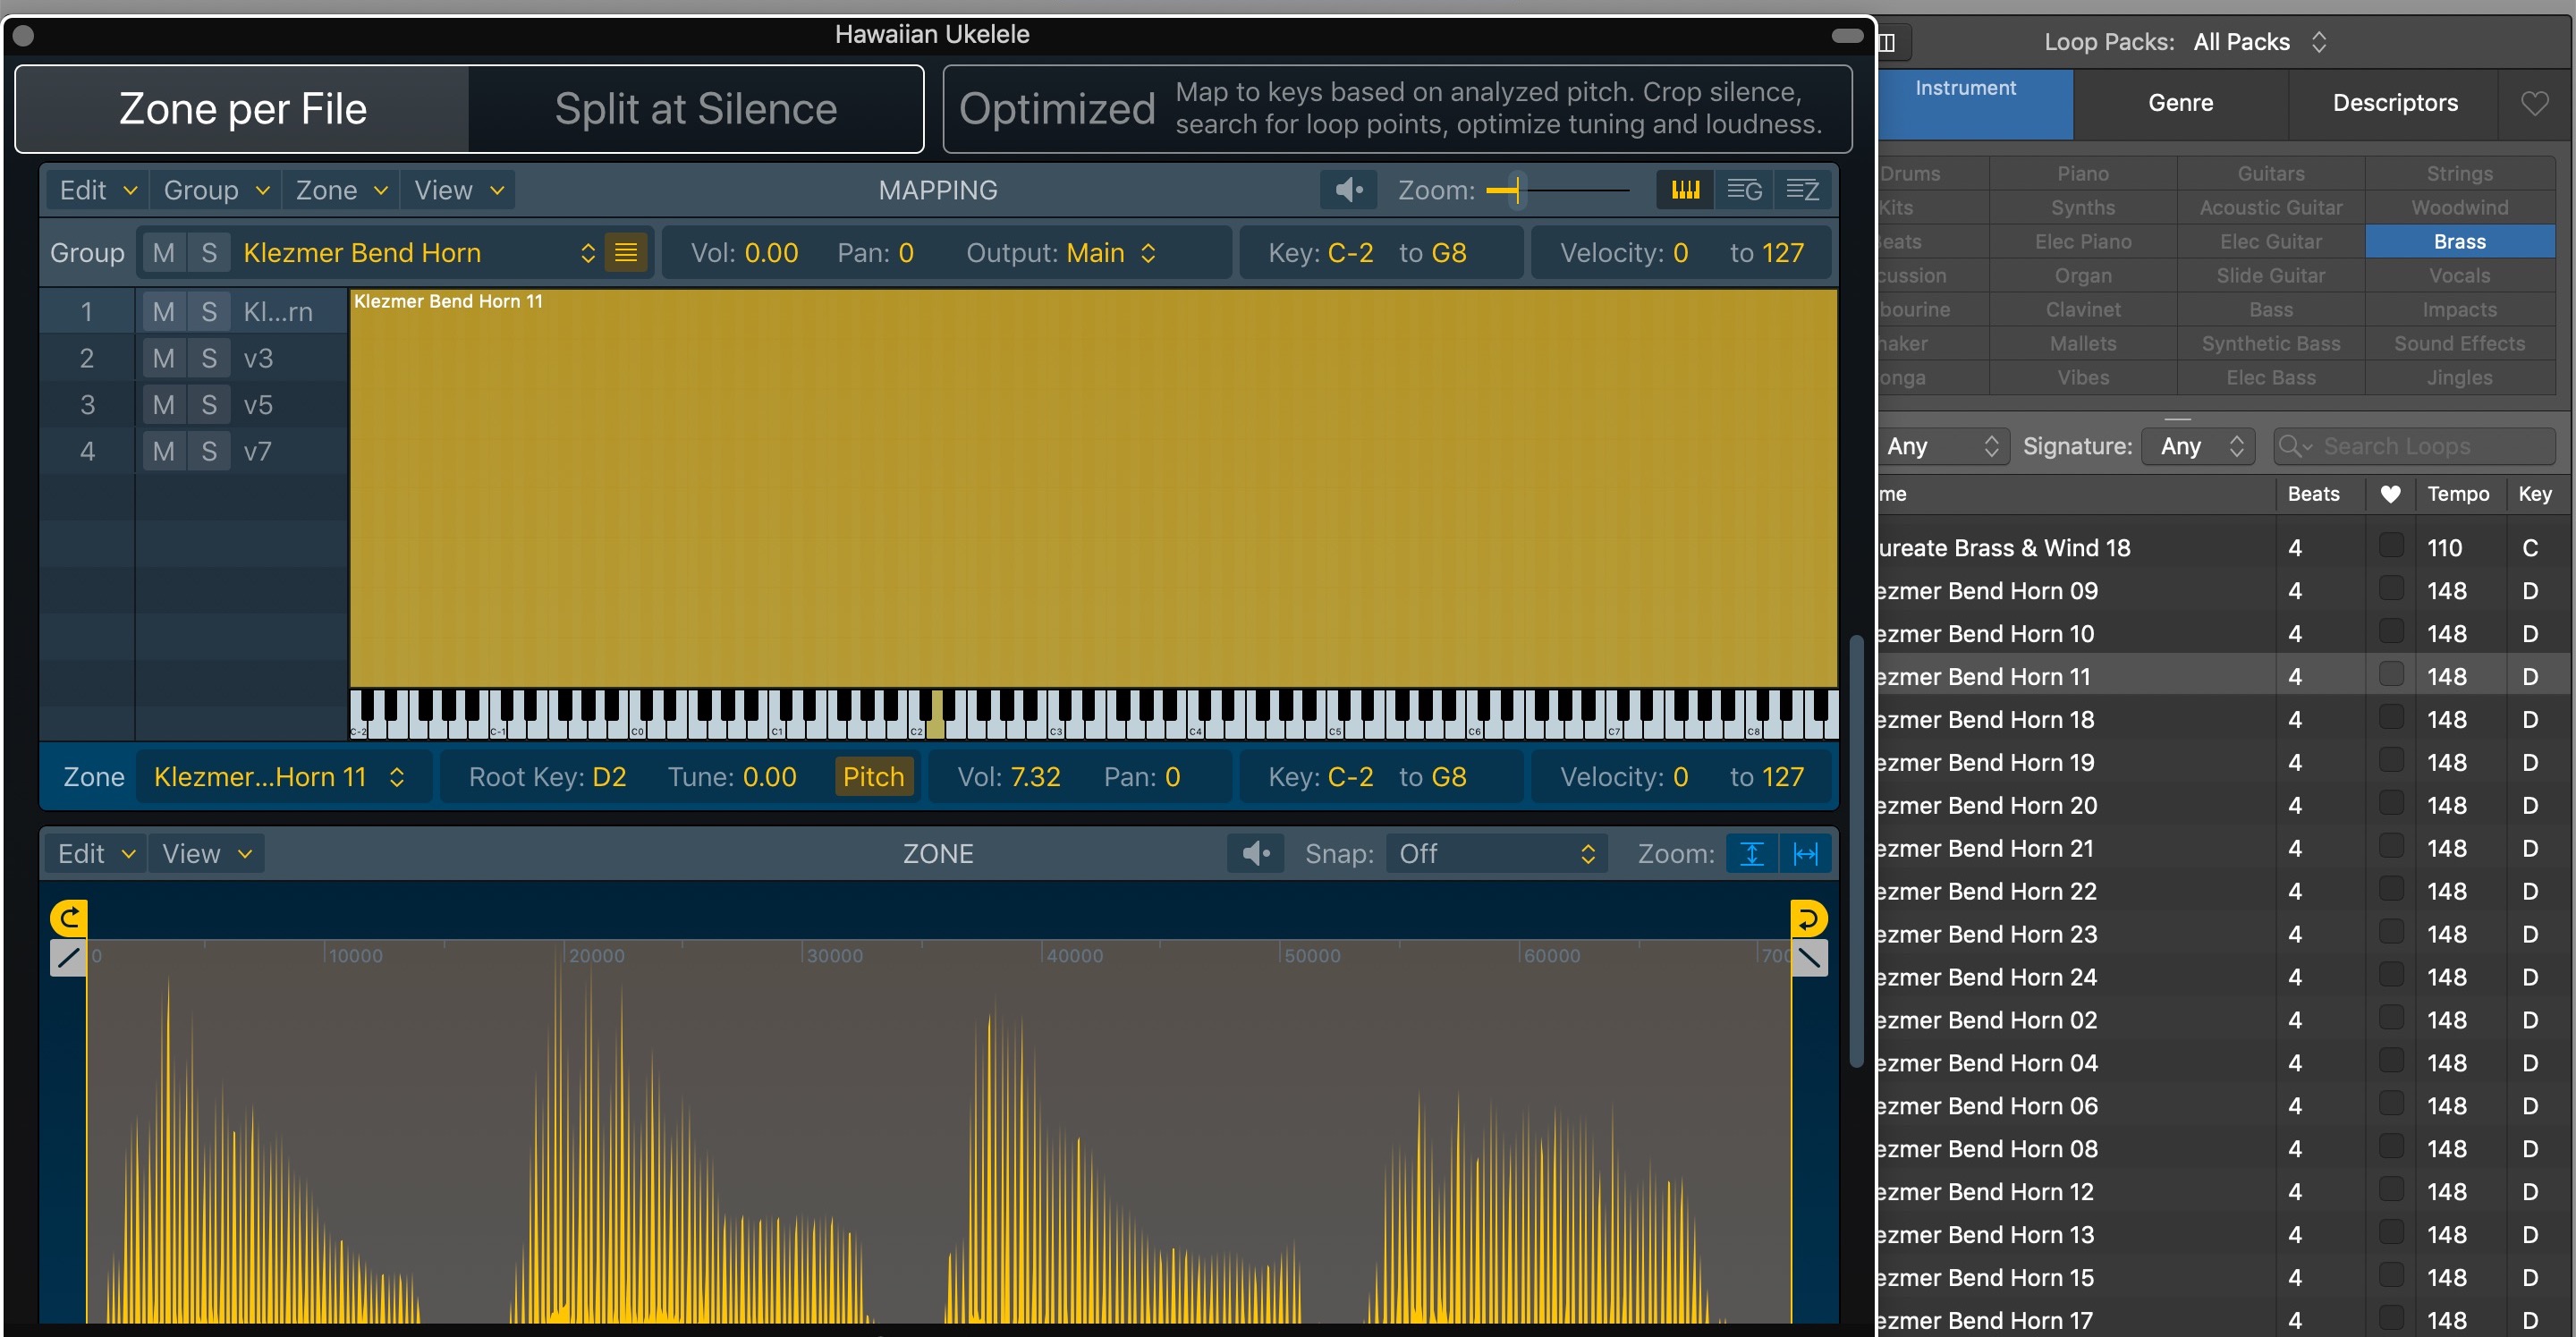
Task: Click vertical zoom icon in Zone panel
Action: [1751, 853]
